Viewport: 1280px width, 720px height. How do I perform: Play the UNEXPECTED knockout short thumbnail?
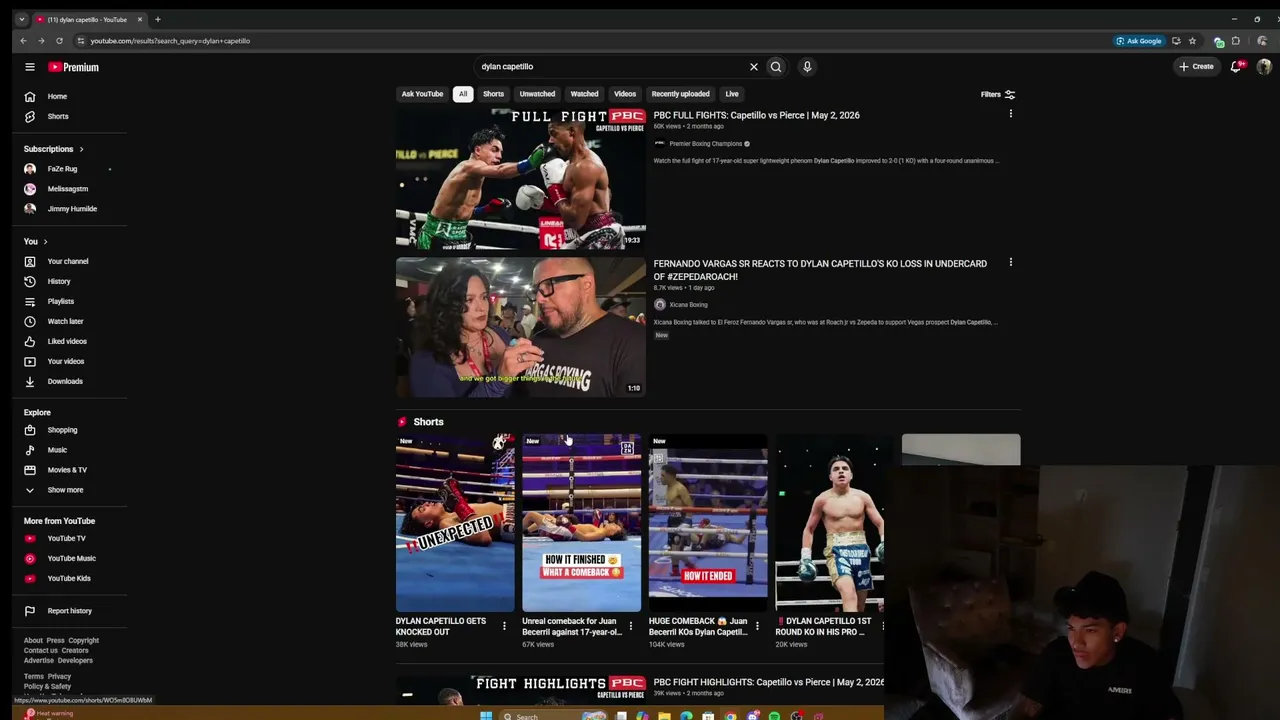[x=455, y=523]
